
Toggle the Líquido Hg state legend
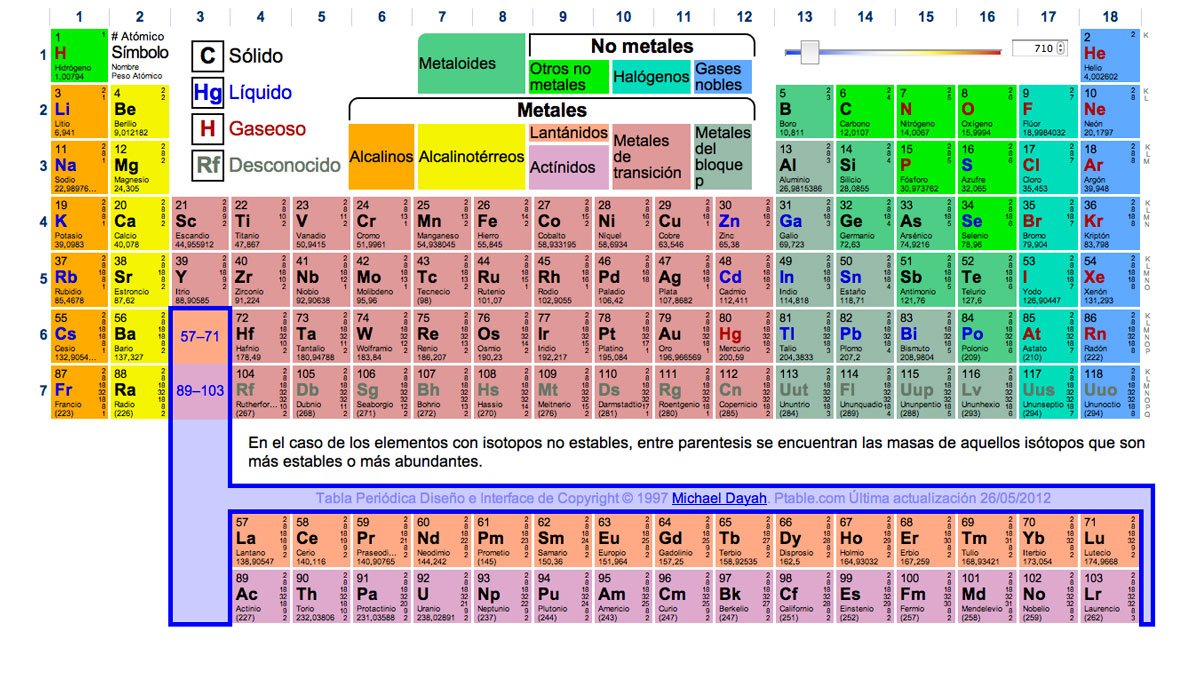[208, 93]
